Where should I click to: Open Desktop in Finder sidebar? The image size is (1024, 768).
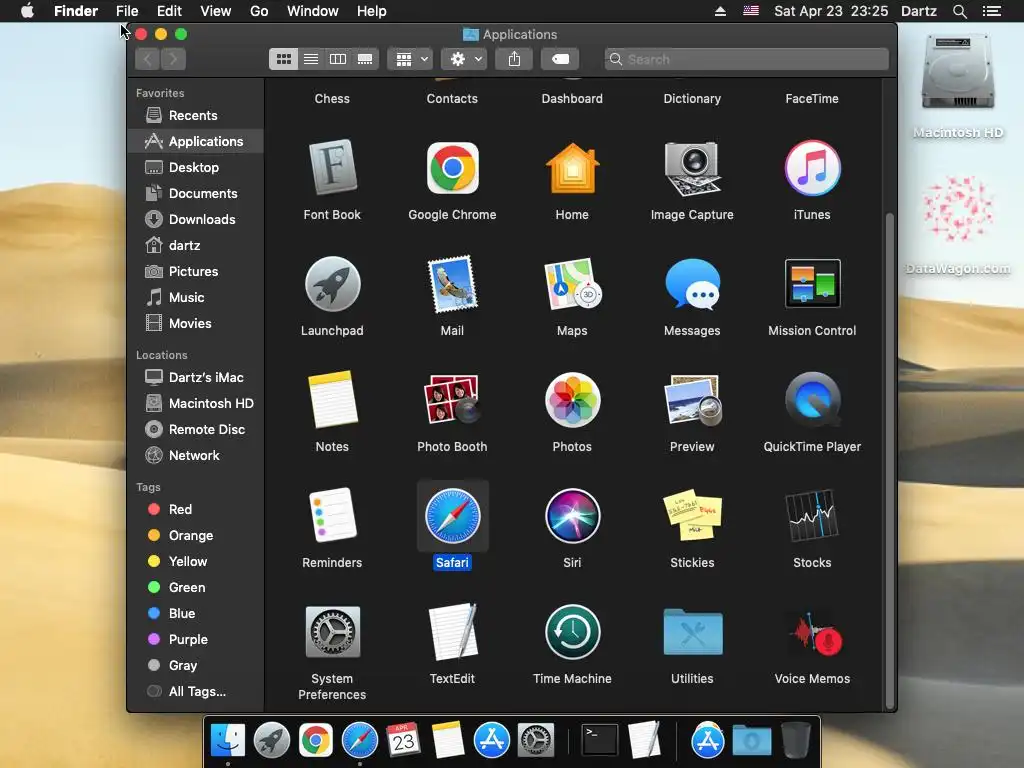[x=195, y=167]
